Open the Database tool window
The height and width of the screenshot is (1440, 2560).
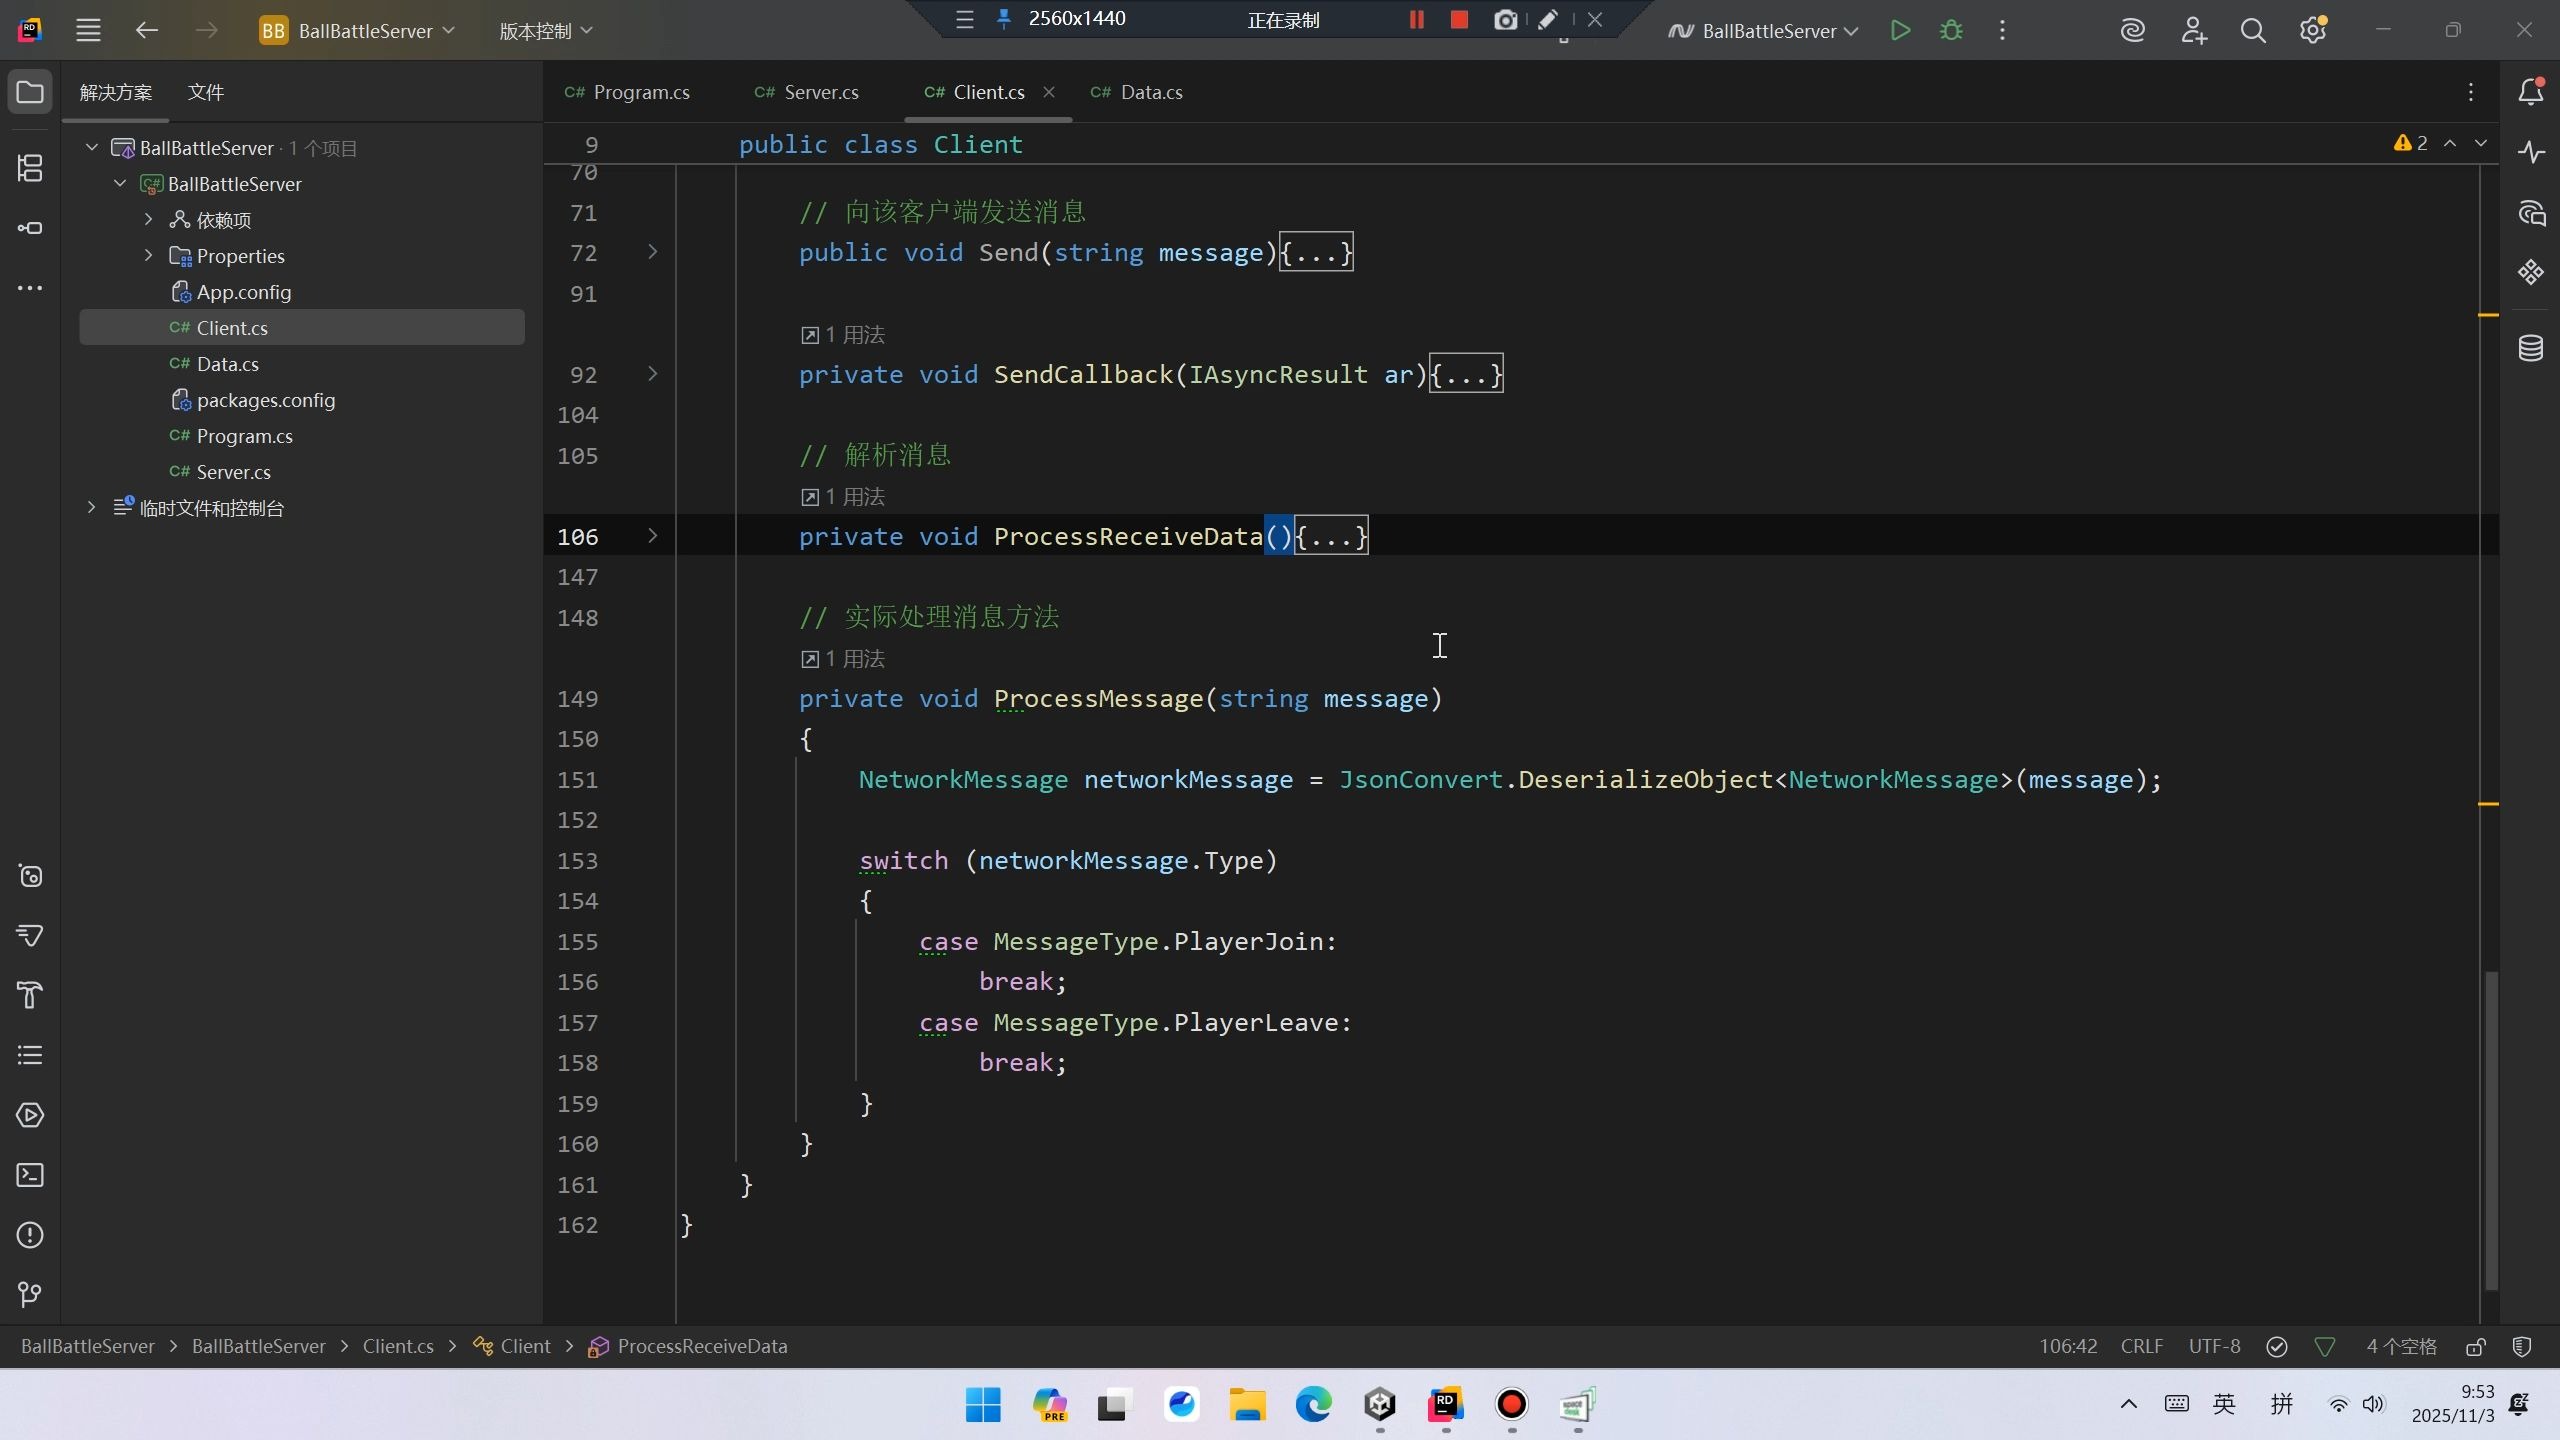click(2530, 348)
